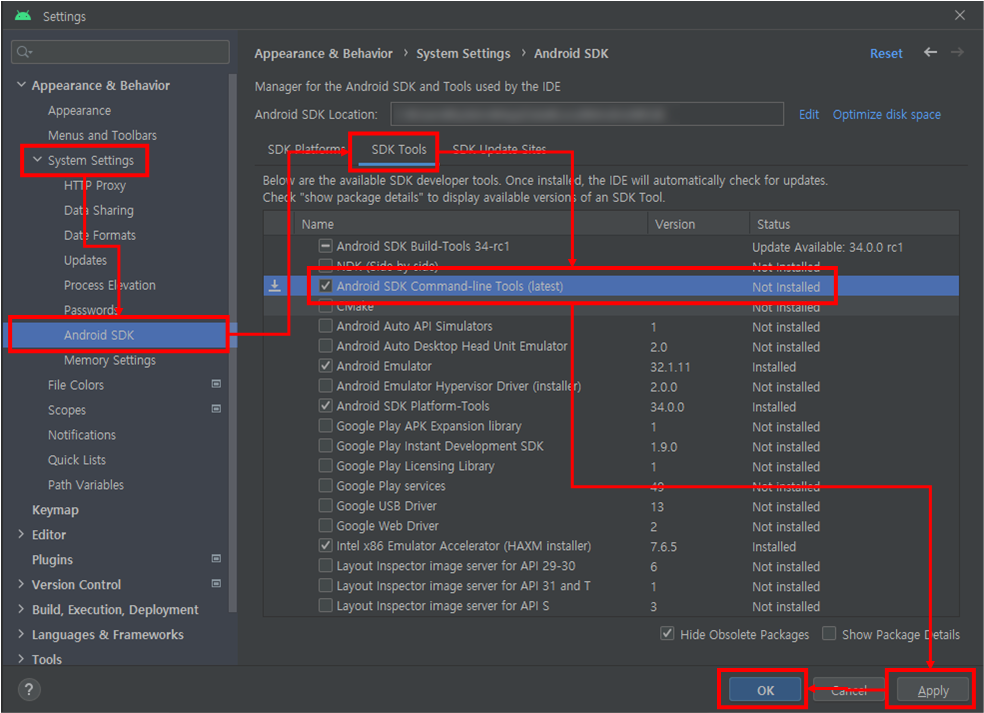Check Google Play APK Expansion library
The image size is (984, 713).
(326, 426)
